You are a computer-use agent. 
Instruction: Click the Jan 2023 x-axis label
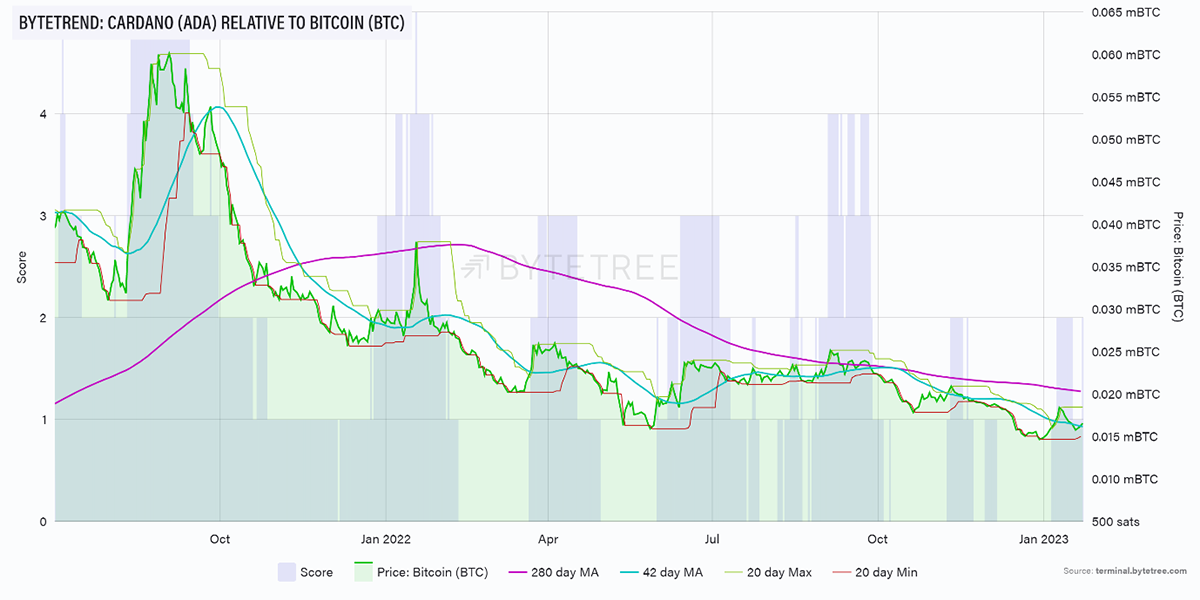click(1045, 540)
